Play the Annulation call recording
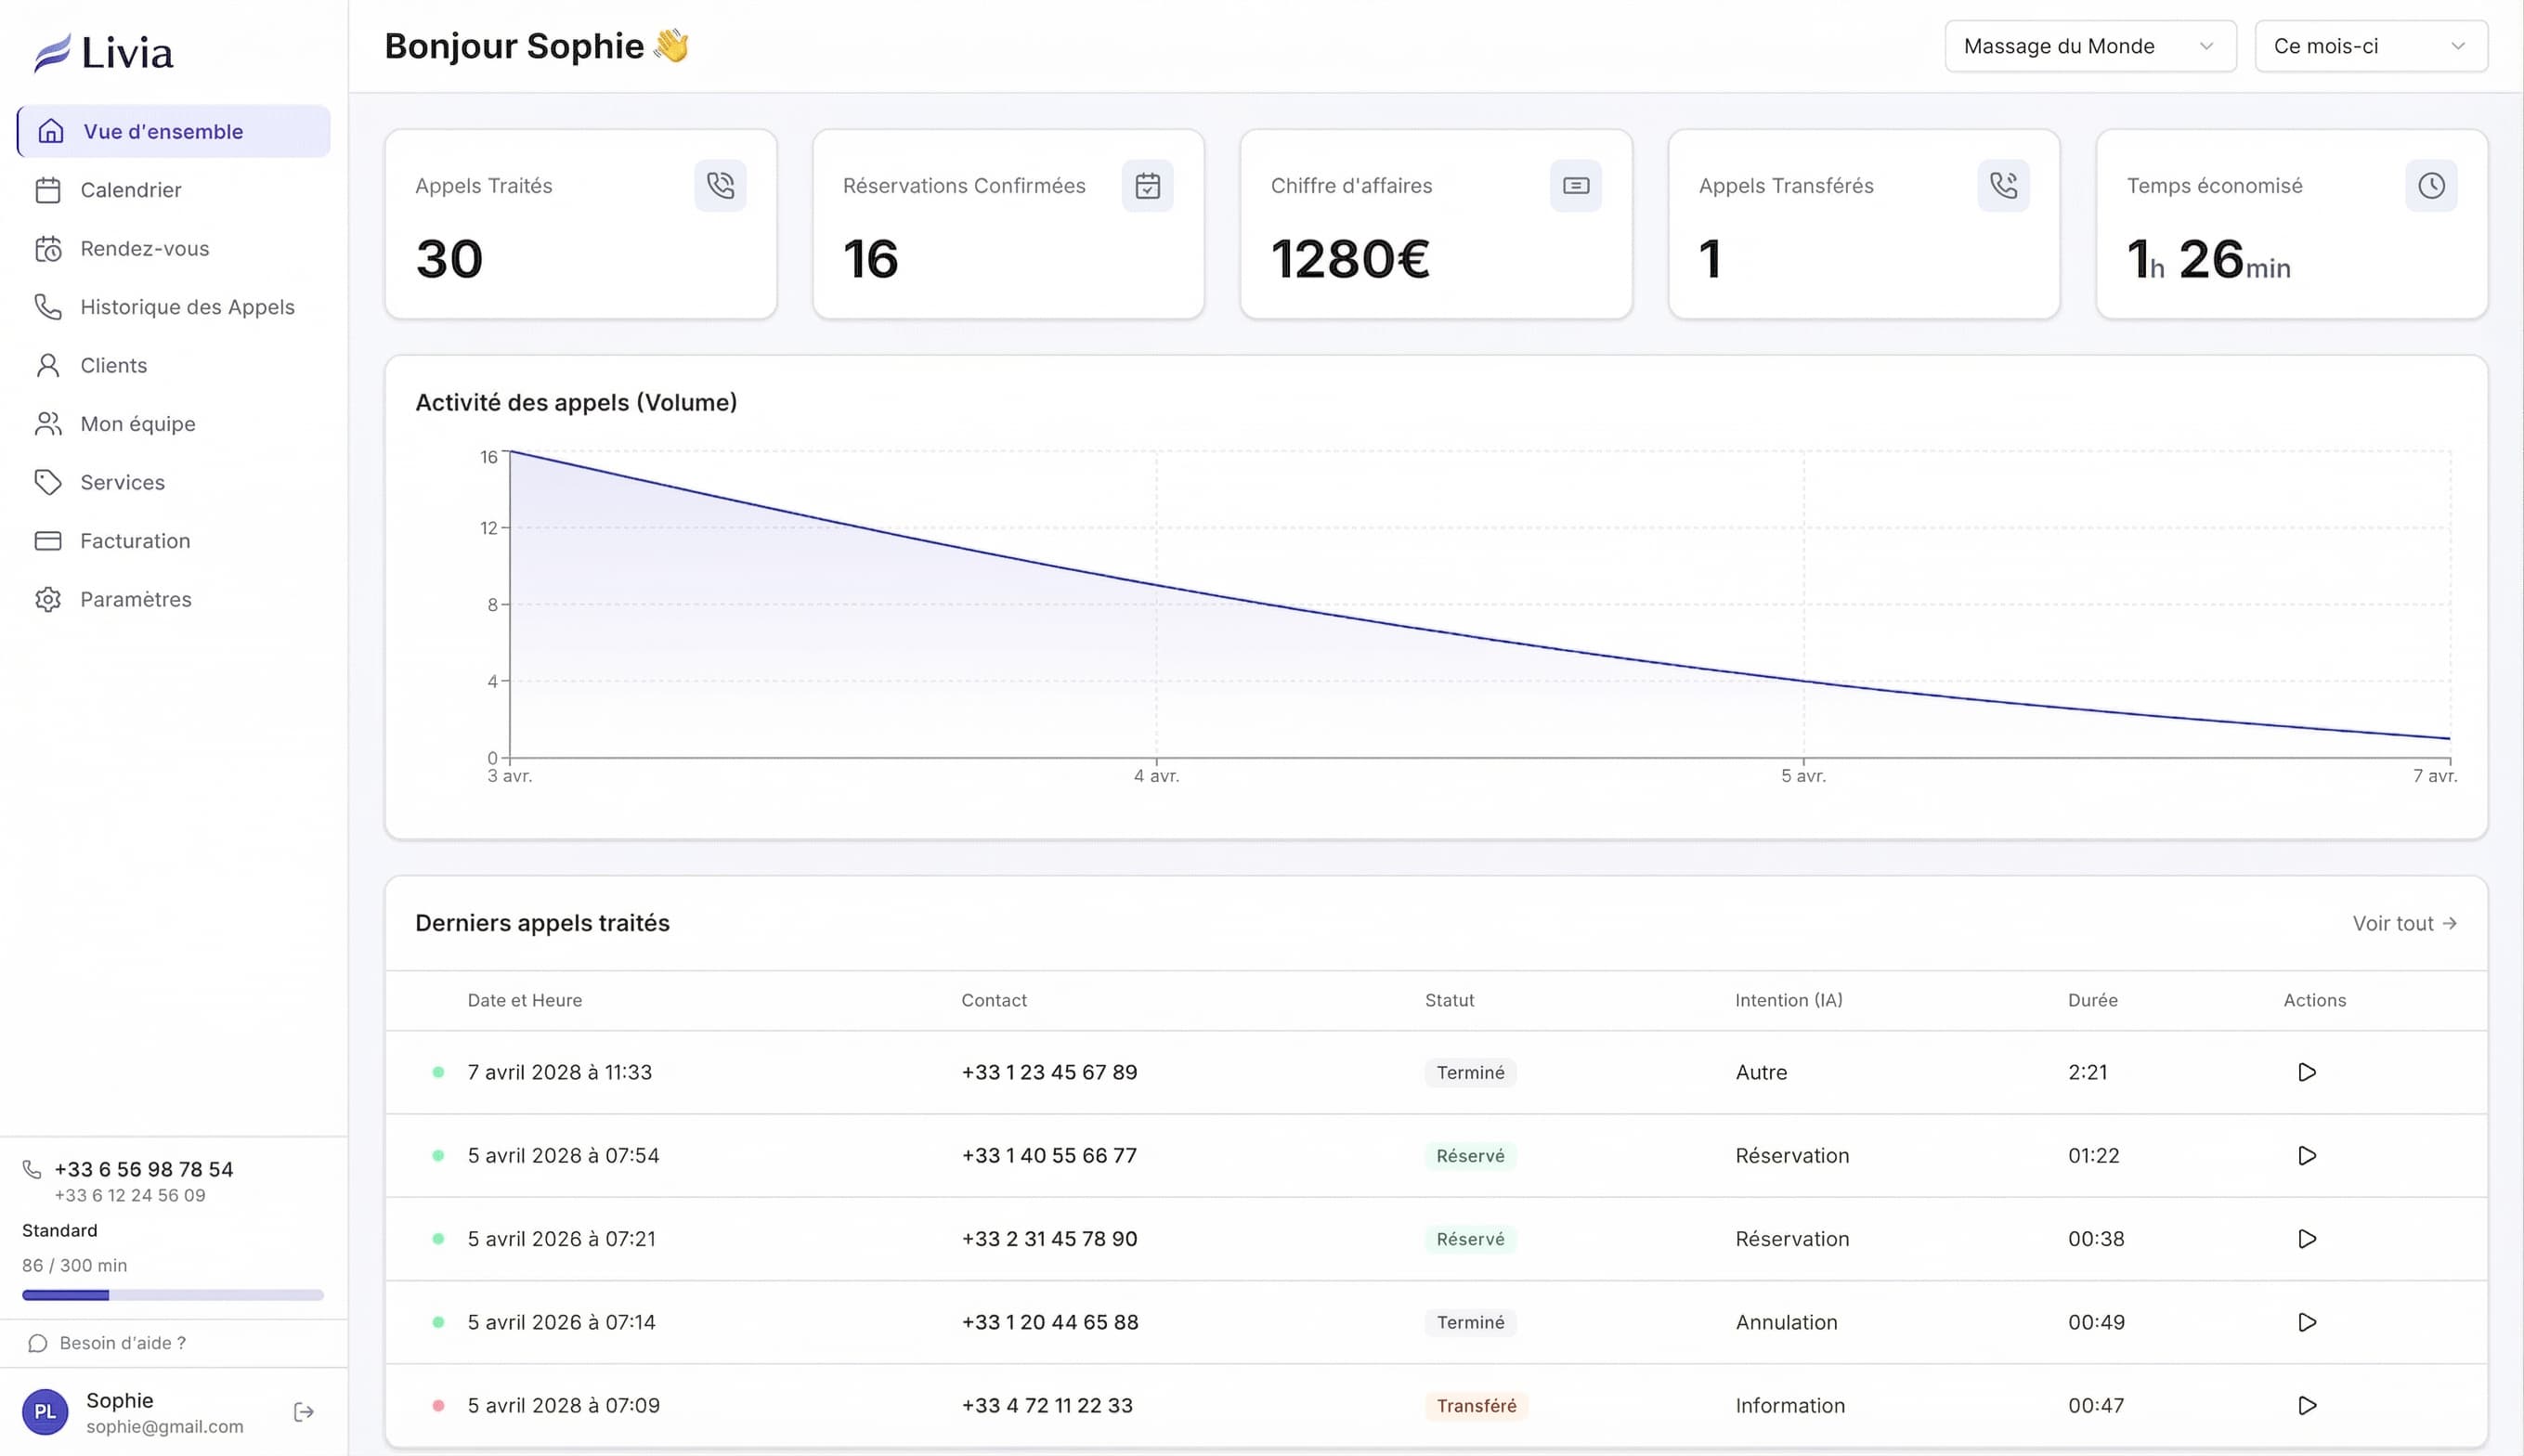2524x1456 pixels. click(x=2307, y=1321)
